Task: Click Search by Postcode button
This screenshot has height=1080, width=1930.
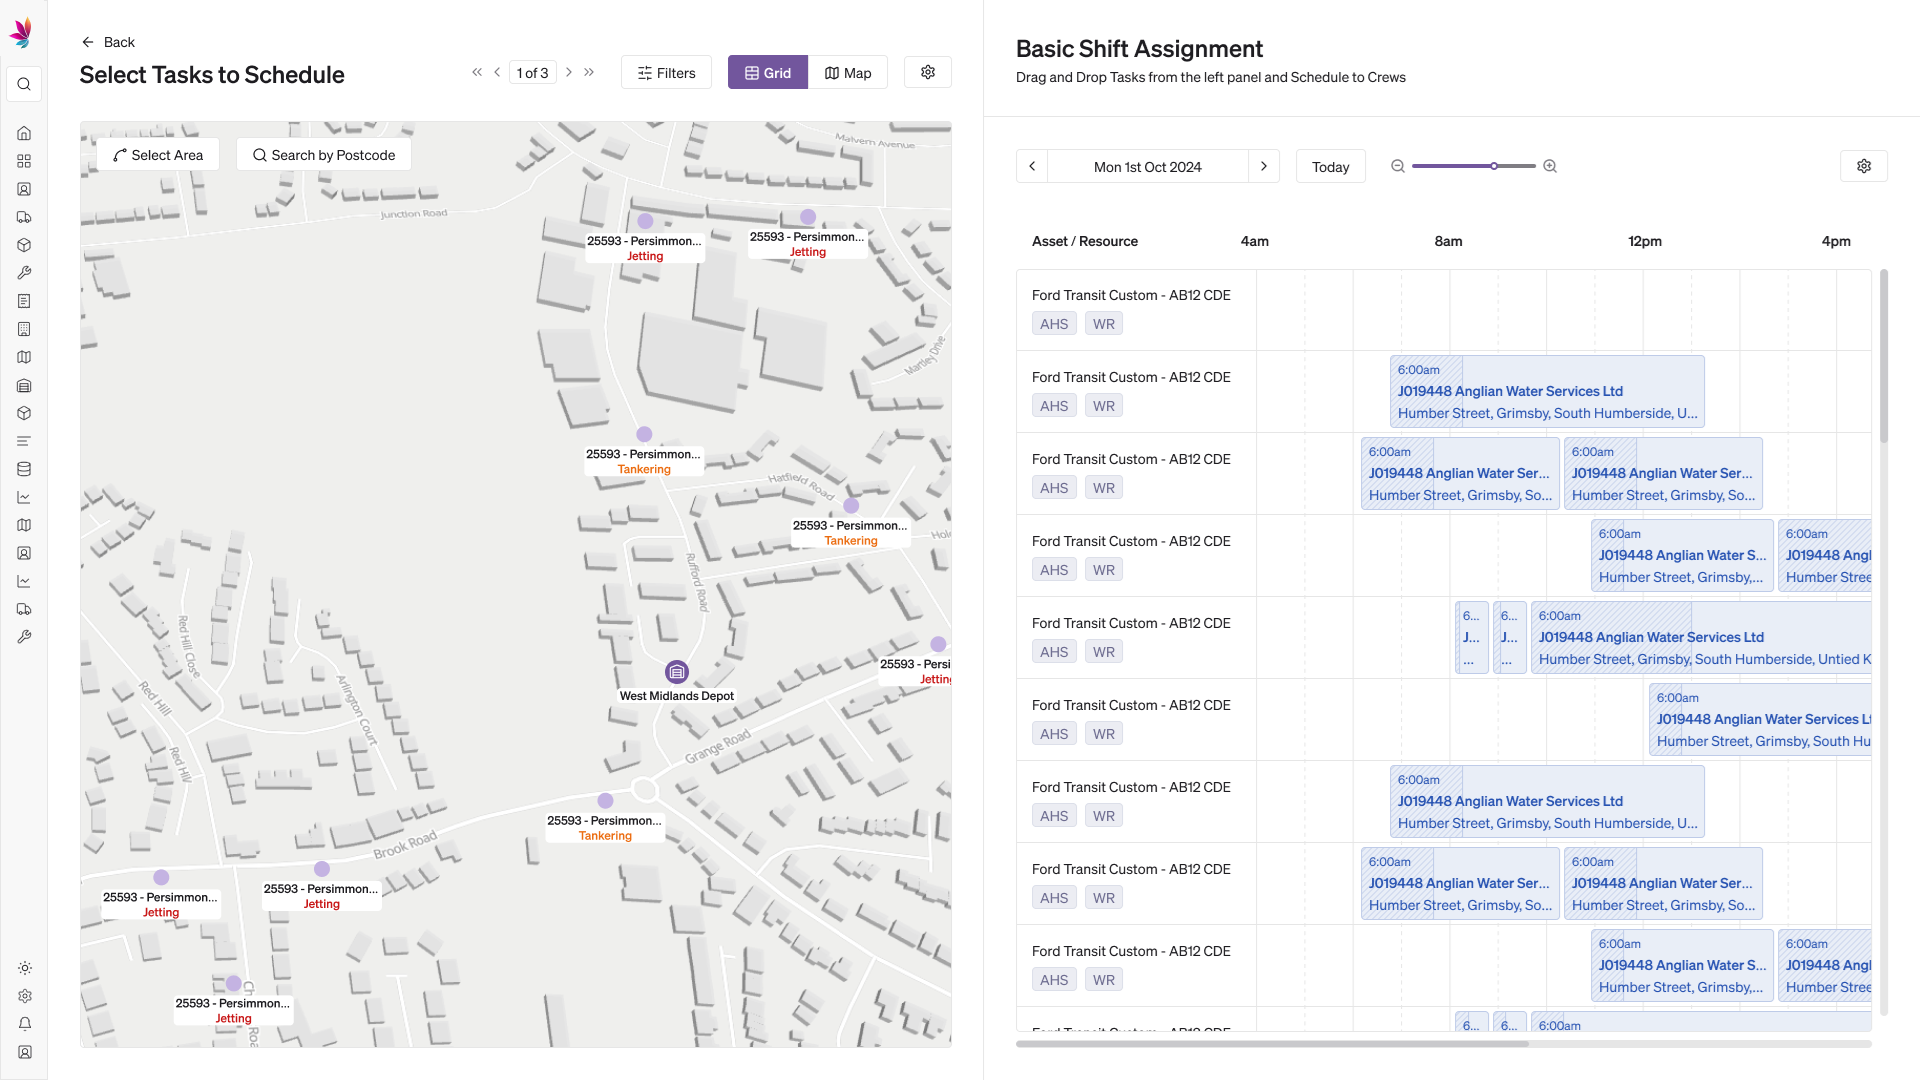Action: [323, 155]
